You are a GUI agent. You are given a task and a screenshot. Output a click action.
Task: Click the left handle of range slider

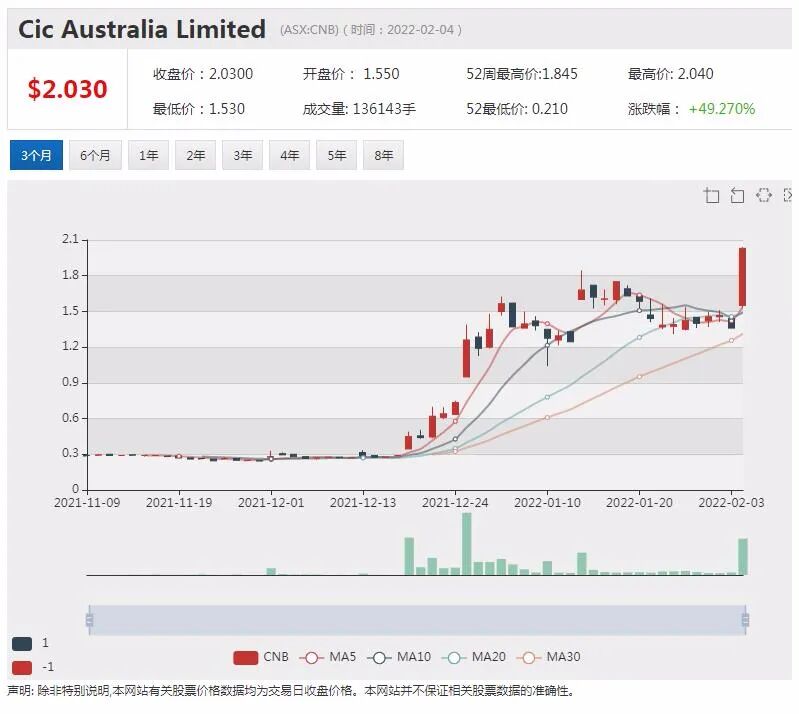89,620
